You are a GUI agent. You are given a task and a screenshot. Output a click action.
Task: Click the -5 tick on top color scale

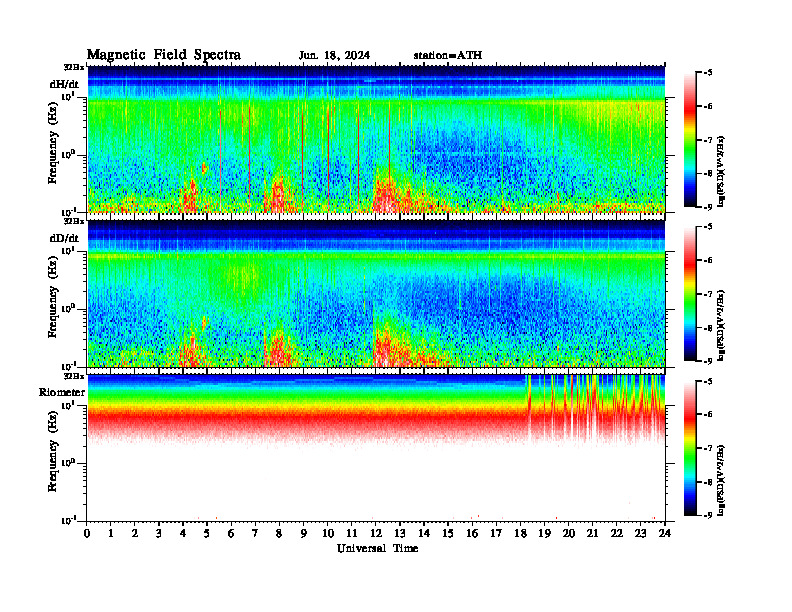(708, 73)
